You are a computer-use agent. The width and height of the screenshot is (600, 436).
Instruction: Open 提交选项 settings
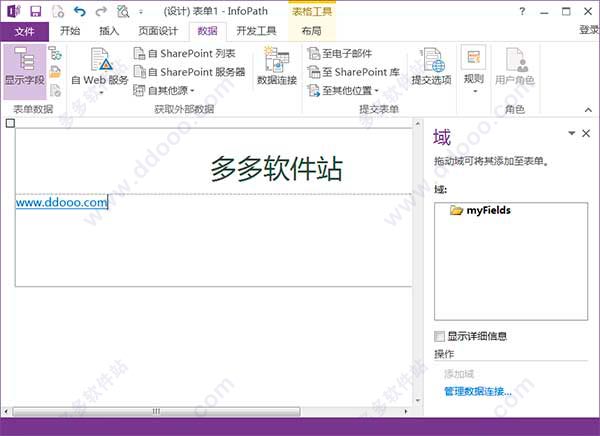click(431, 66)
